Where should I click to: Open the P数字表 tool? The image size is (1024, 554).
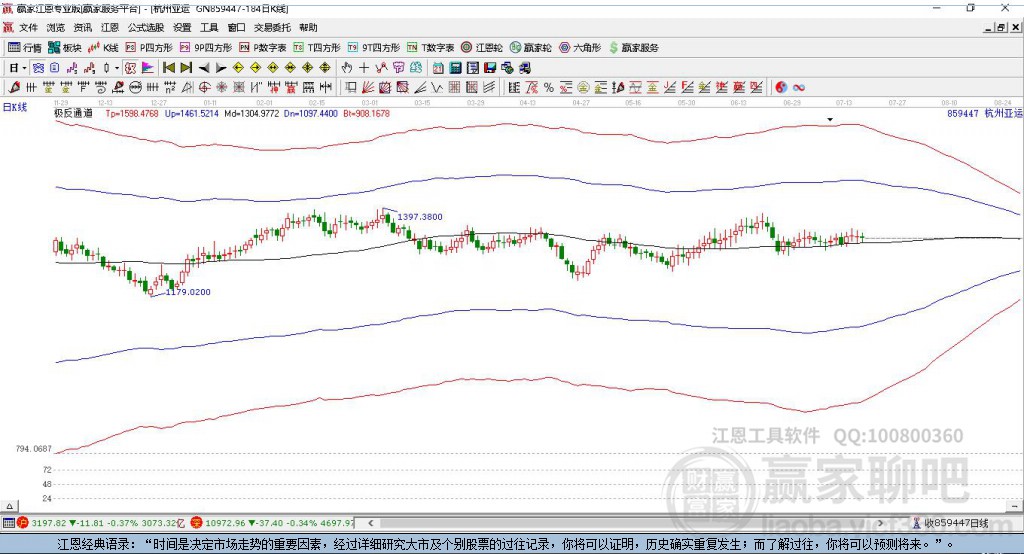pyautogui.click(x=263, y=48)
